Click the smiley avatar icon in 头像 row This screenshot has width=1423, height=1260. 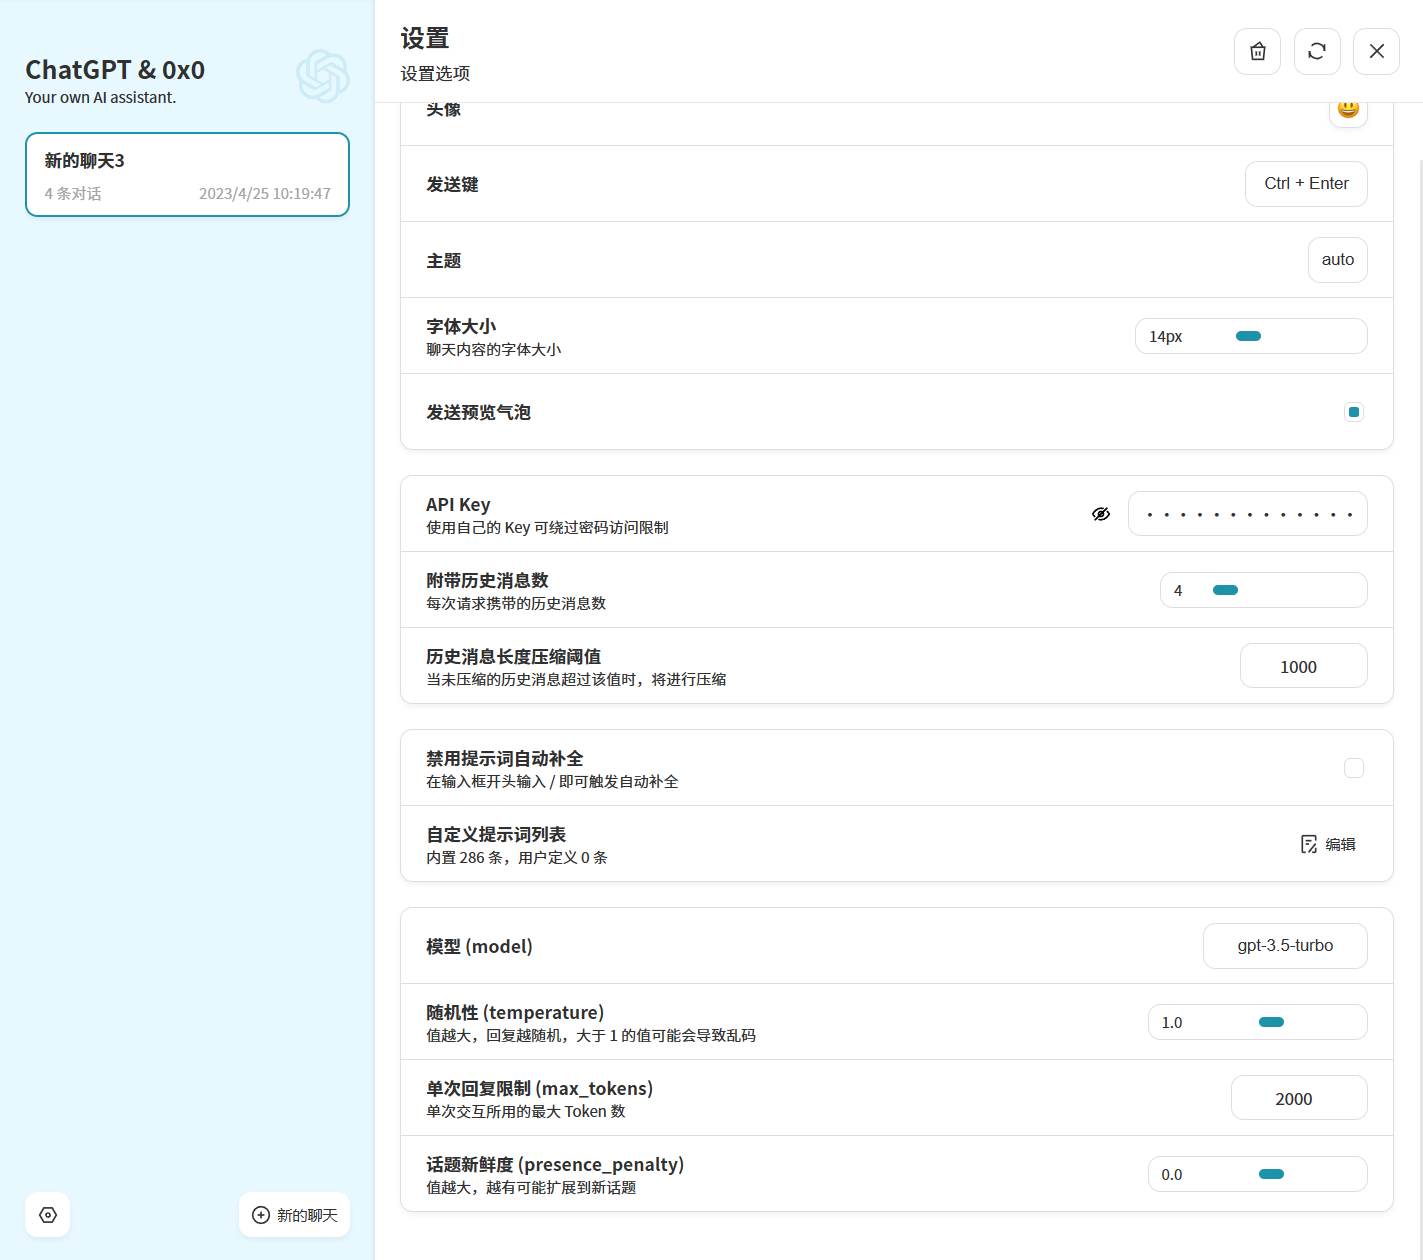tap(1348, 110)
